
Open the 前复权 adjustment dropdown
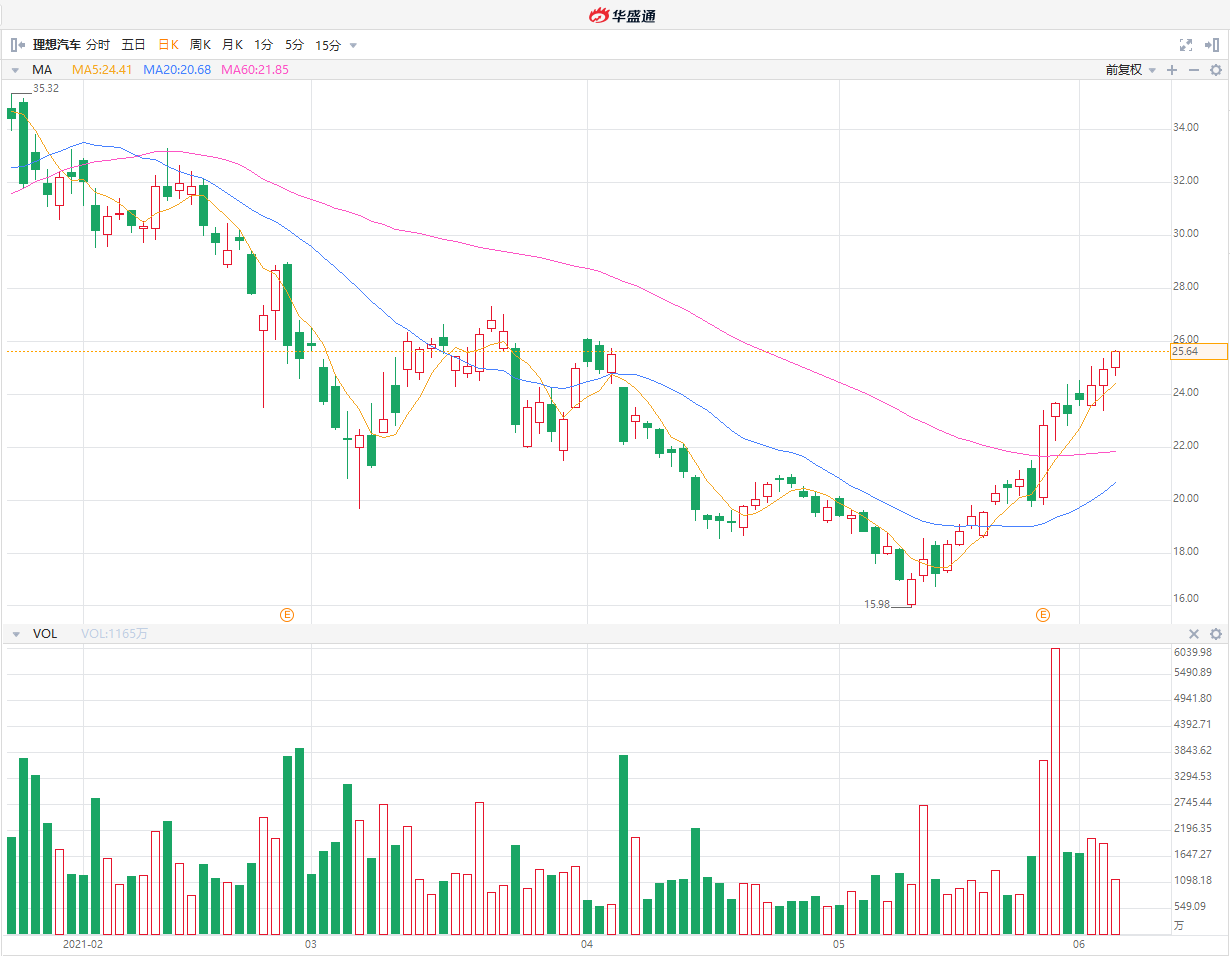[1130, 70]
